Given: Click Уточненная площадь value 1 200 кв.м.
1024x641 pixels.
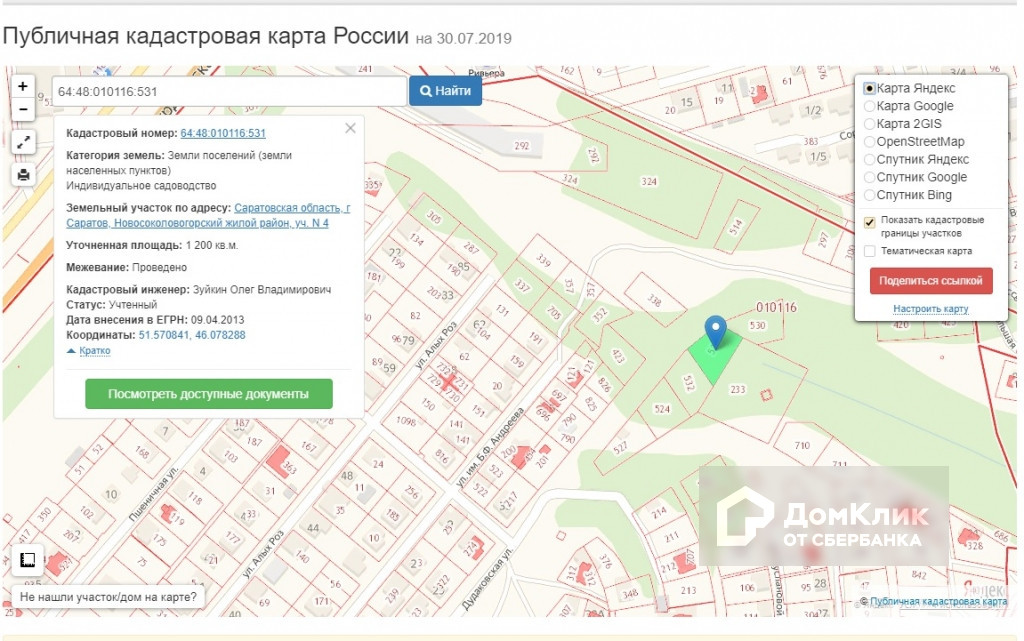Looking at the screenshot, I should pyautogui.click(x=212, y=245).
